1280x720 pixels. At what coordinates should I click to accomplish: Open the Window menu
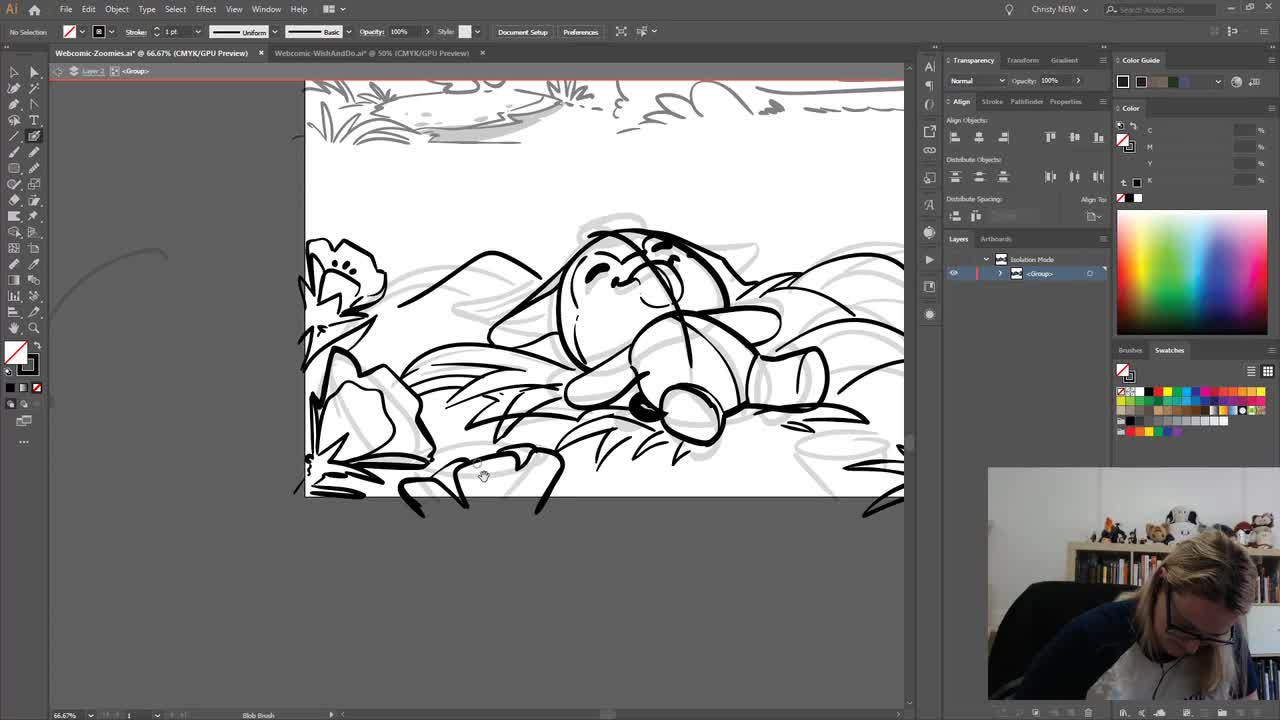click(x=266, y=9)
